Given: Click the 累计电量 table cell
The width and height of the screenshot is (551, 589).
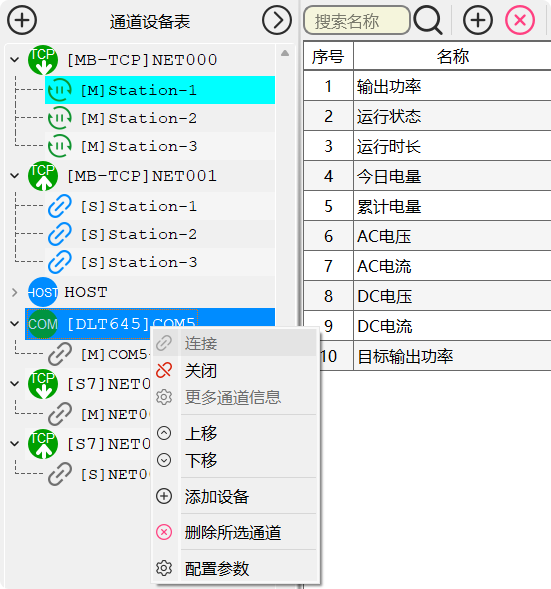Looking at the screenshot, I should (452, 206).
